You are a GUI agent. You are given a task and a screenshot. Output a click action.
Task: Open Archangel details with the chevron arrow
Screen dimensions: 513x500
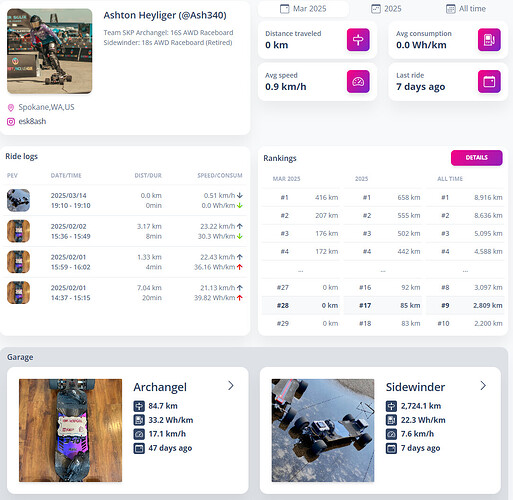pos(231,386)
